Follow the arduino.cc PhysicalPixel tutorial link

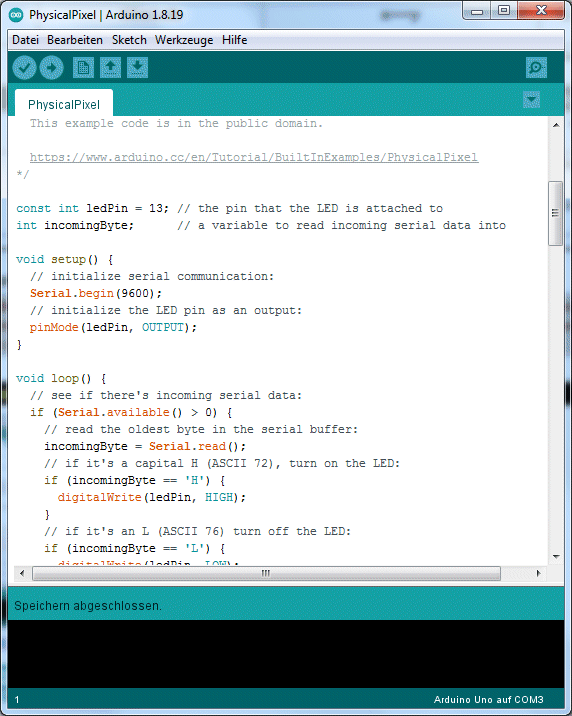[254, 157]
